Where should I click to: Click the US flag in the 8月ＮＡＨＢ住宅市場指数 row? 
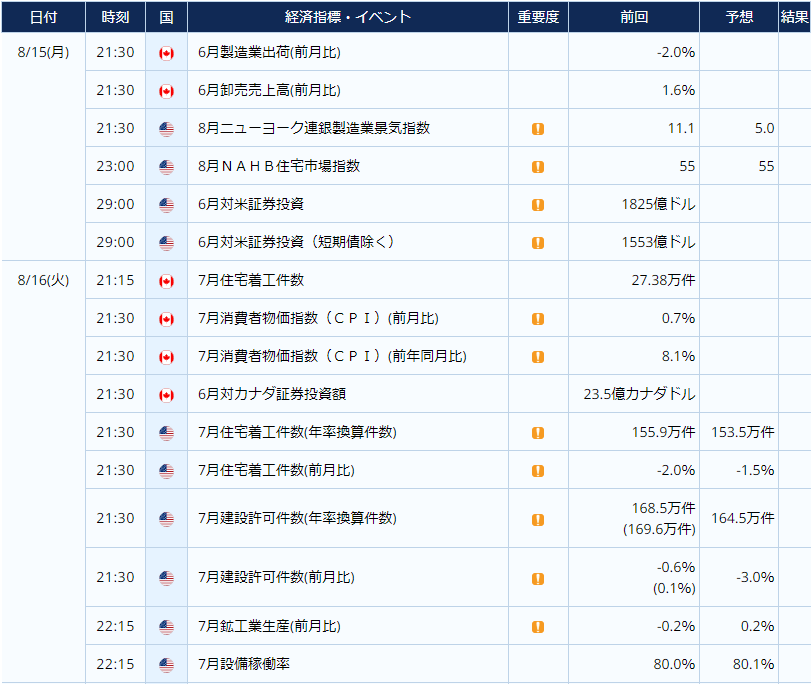tap(166, 167)
